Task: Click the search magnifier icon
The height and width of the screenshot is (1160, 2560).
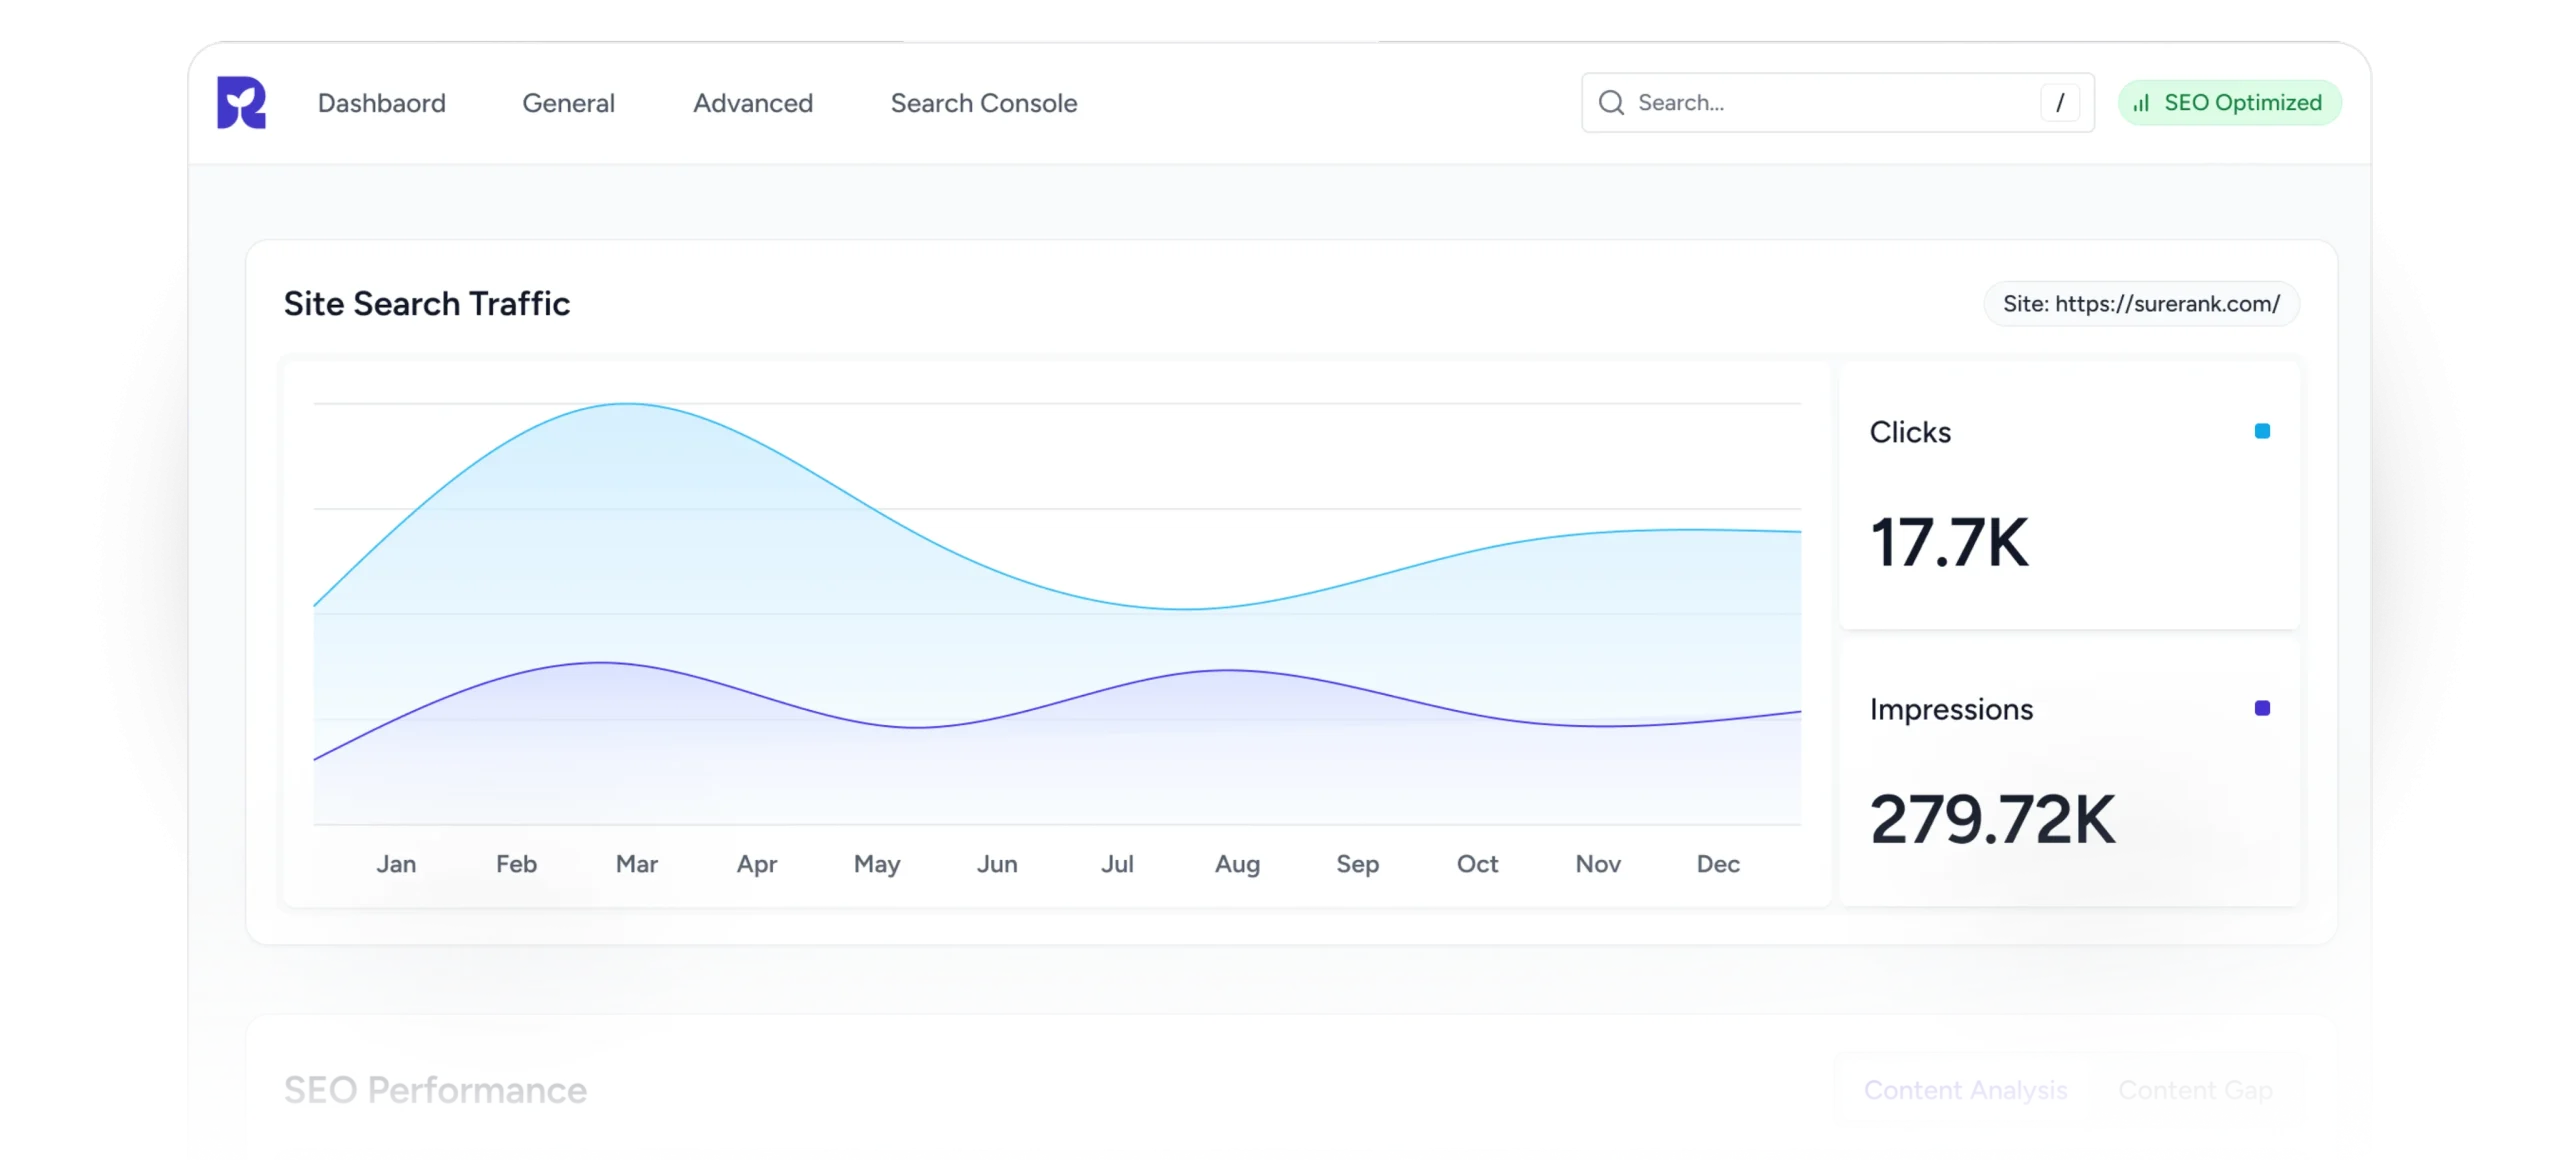Action: coord(1611,103)
